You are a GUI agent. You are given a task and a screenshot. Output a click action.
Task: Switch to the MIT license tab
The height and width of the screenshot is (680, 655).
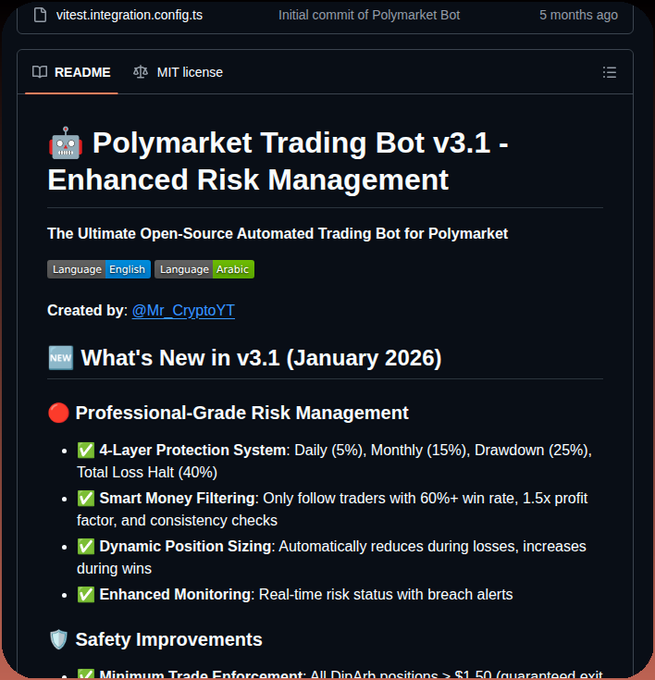tap(178, 72)
